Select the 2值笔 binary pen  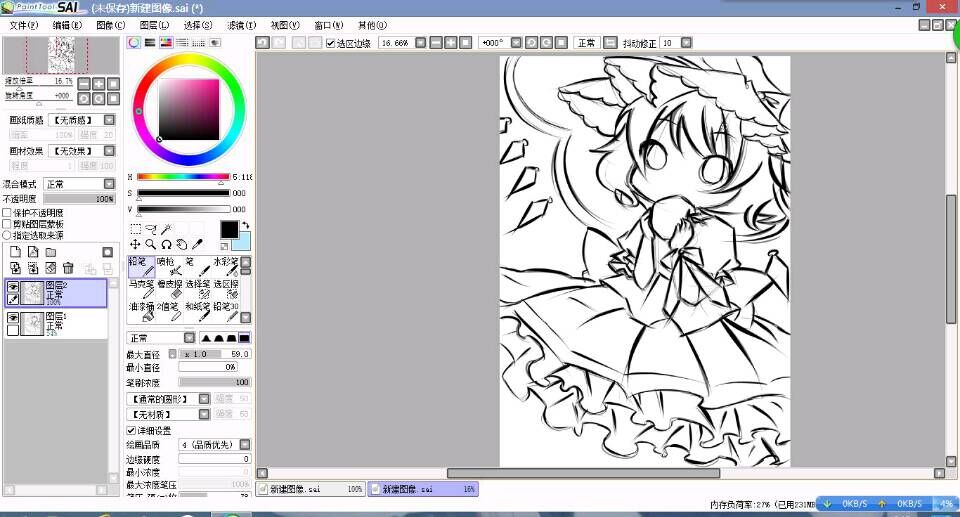pyautogui.click(x=170, y=312)
